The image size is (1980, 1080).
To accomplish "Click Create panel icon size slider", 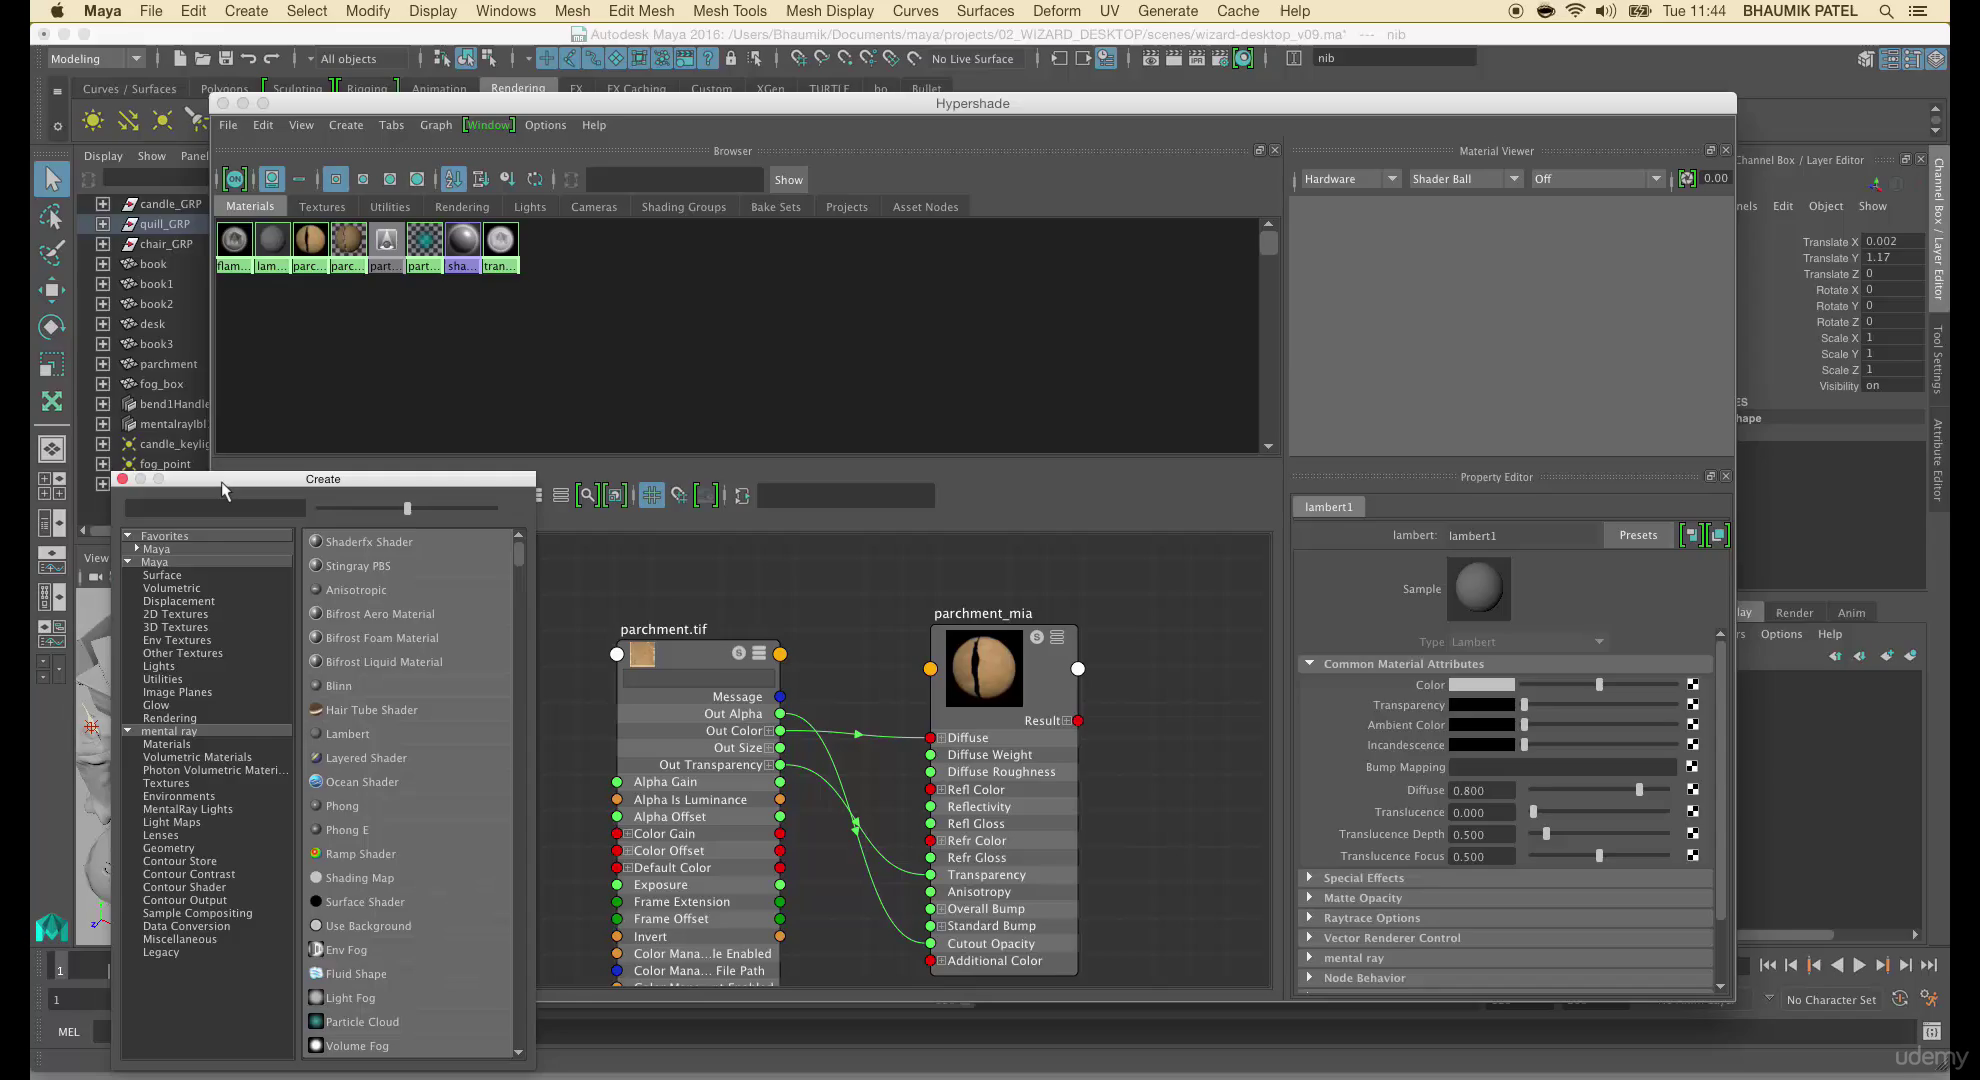I will [x=407, y=508].
